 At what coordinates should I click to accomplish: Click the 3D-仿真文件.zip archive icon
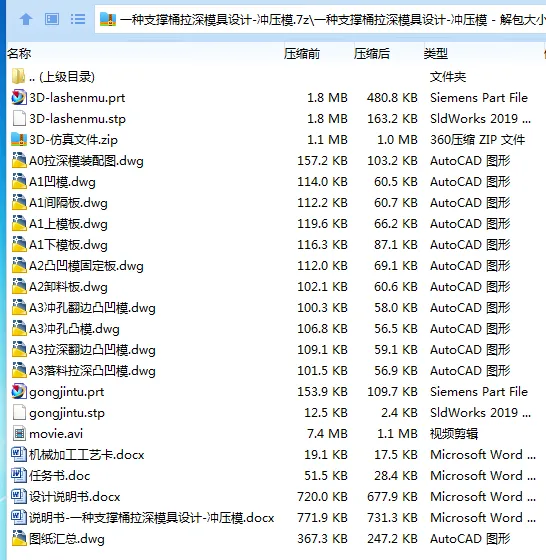[x=19, y=139]
